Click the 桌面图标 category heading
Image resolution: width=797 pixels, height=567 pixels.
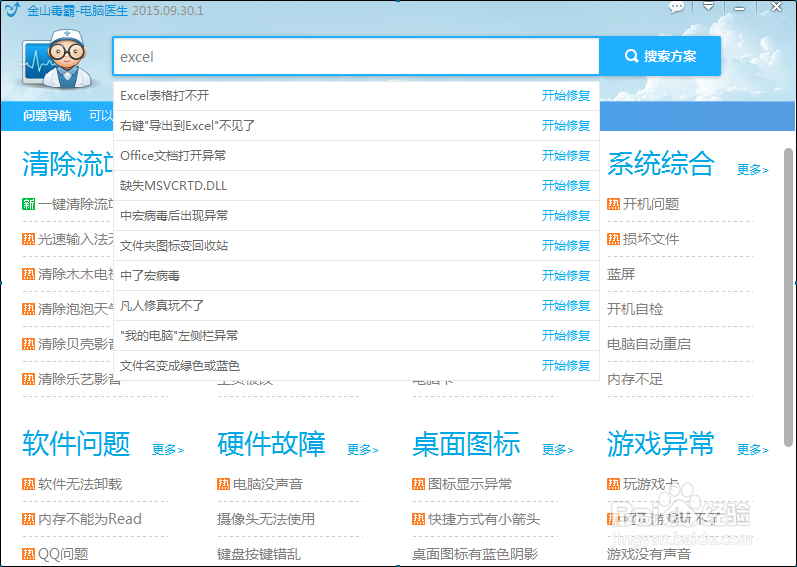(x=466, y=444)
